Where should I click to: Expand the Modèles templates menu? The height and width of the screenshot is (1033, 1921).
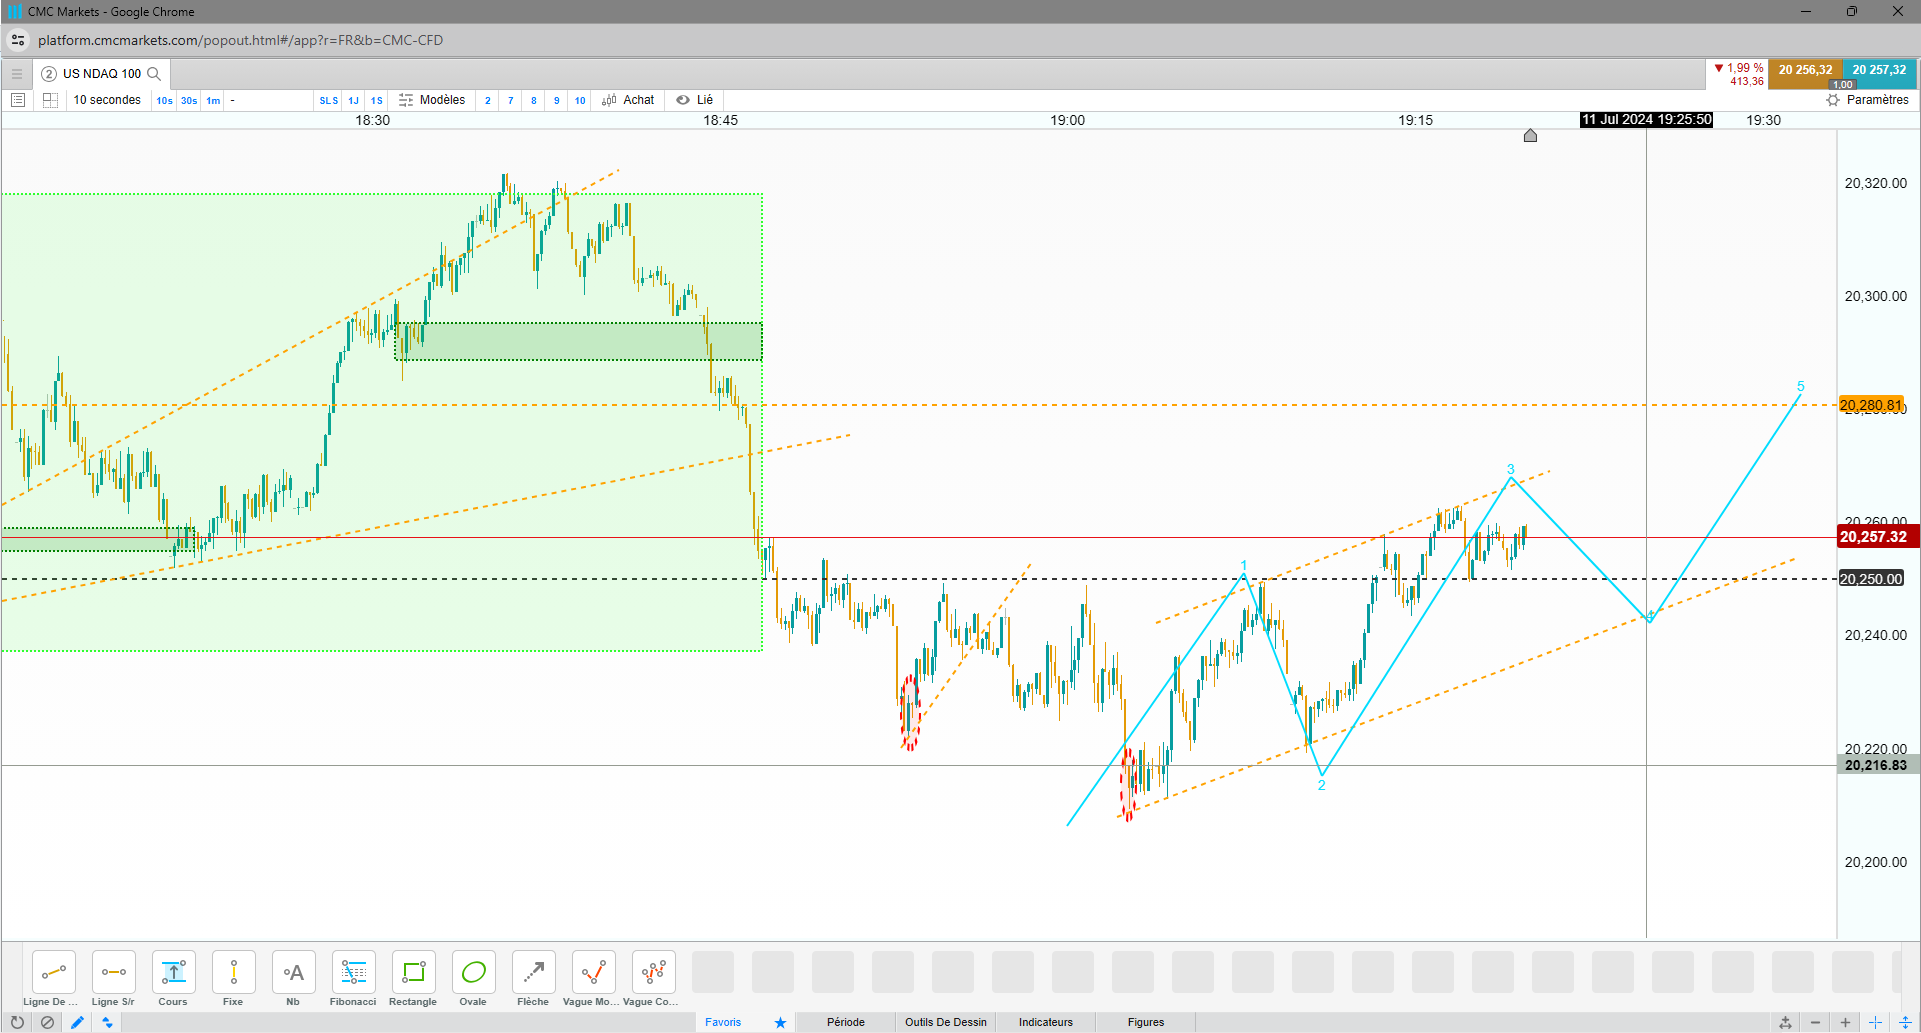pyautogui.click(x=432, y=100)
